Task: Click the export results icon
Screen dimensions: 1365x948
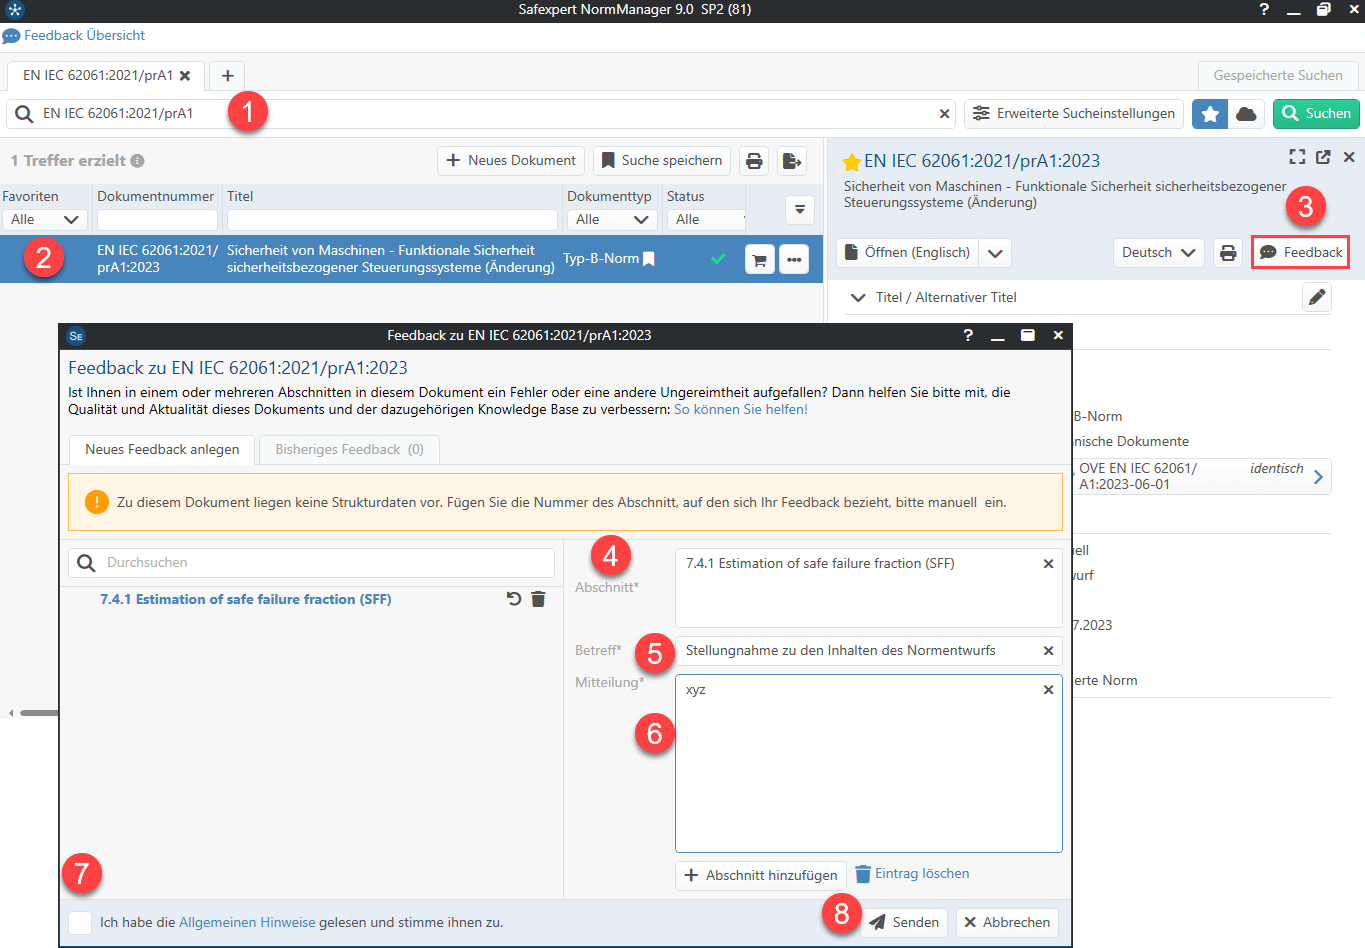Action: (792, 161)
